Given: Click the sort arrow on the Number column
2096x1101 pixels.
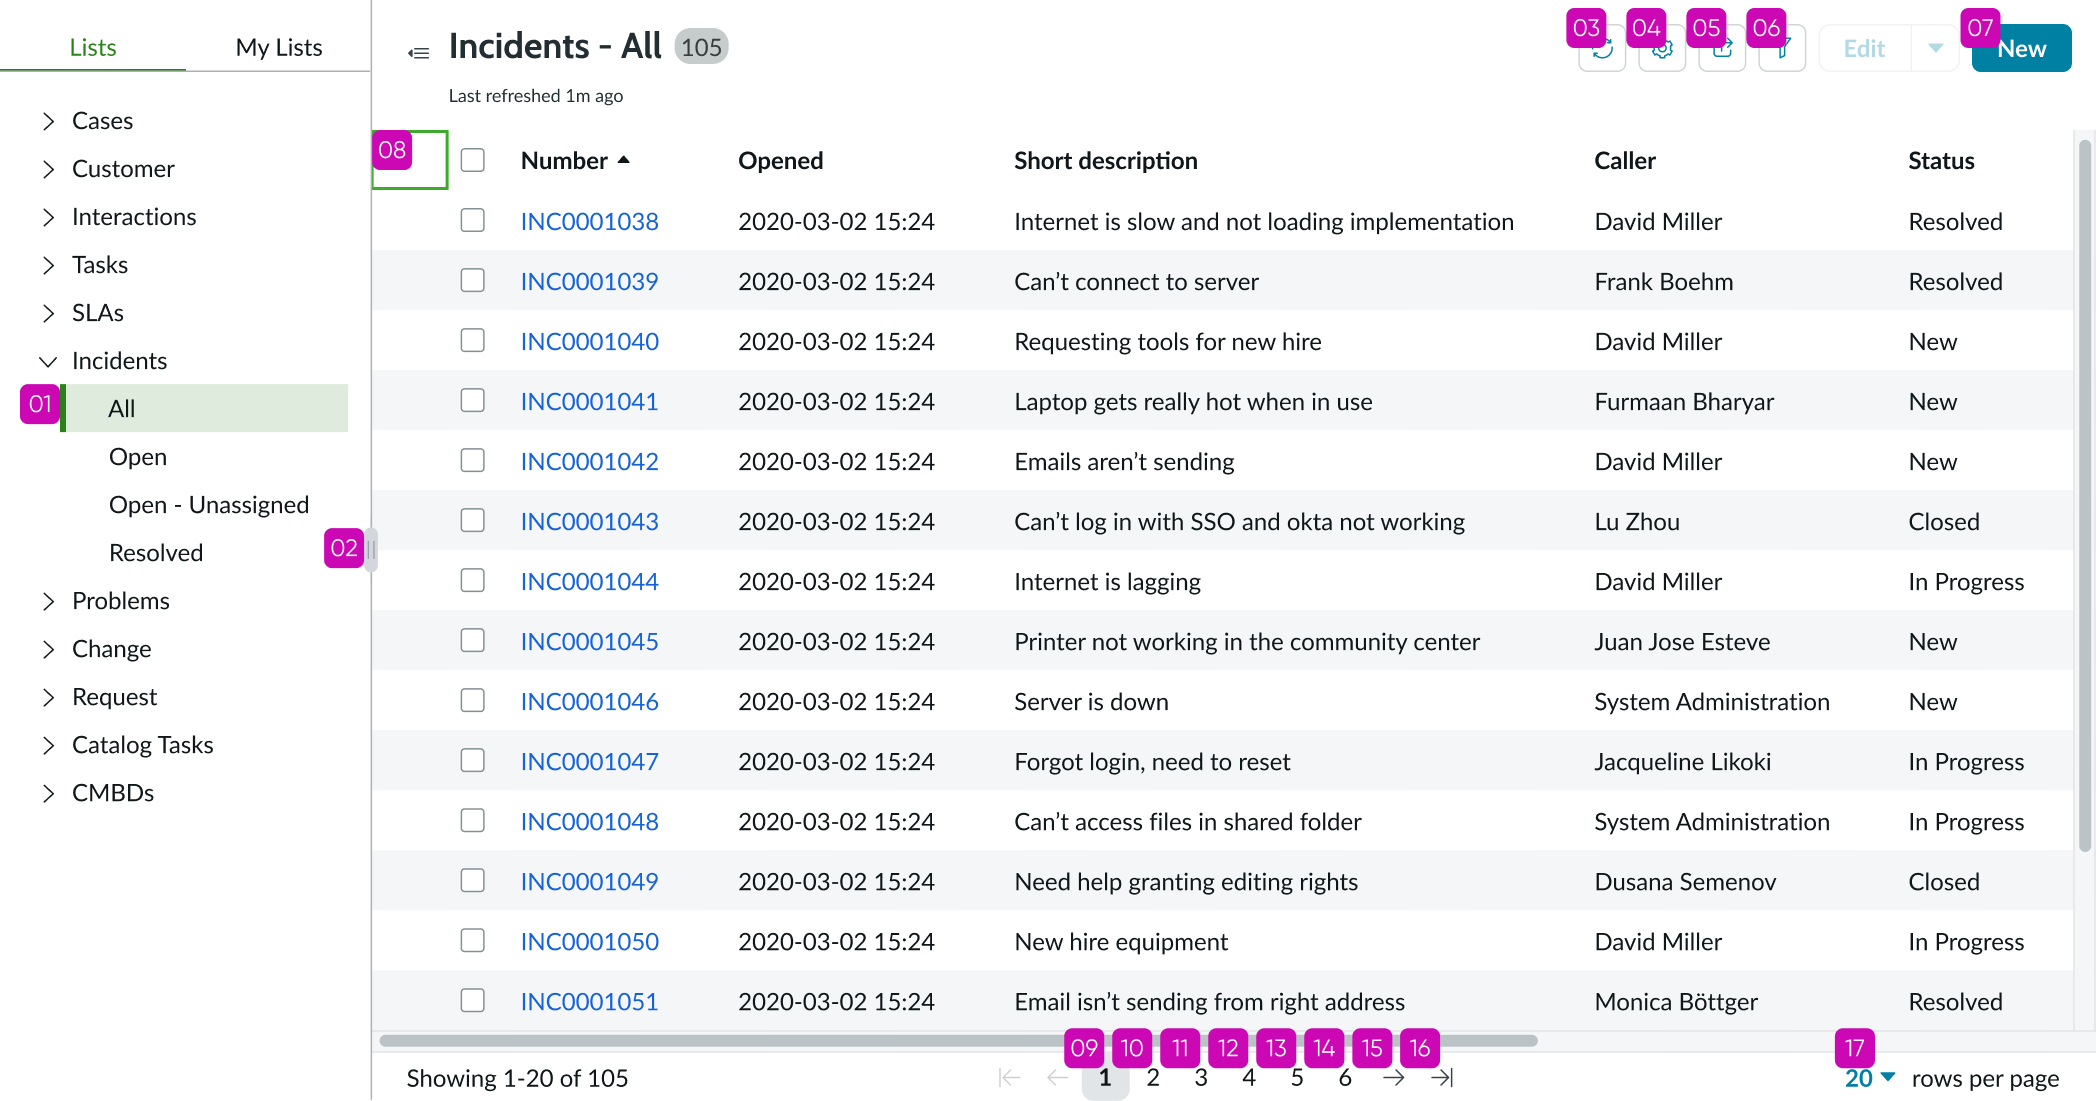Looking at the screenshot, I should [625, 158].
